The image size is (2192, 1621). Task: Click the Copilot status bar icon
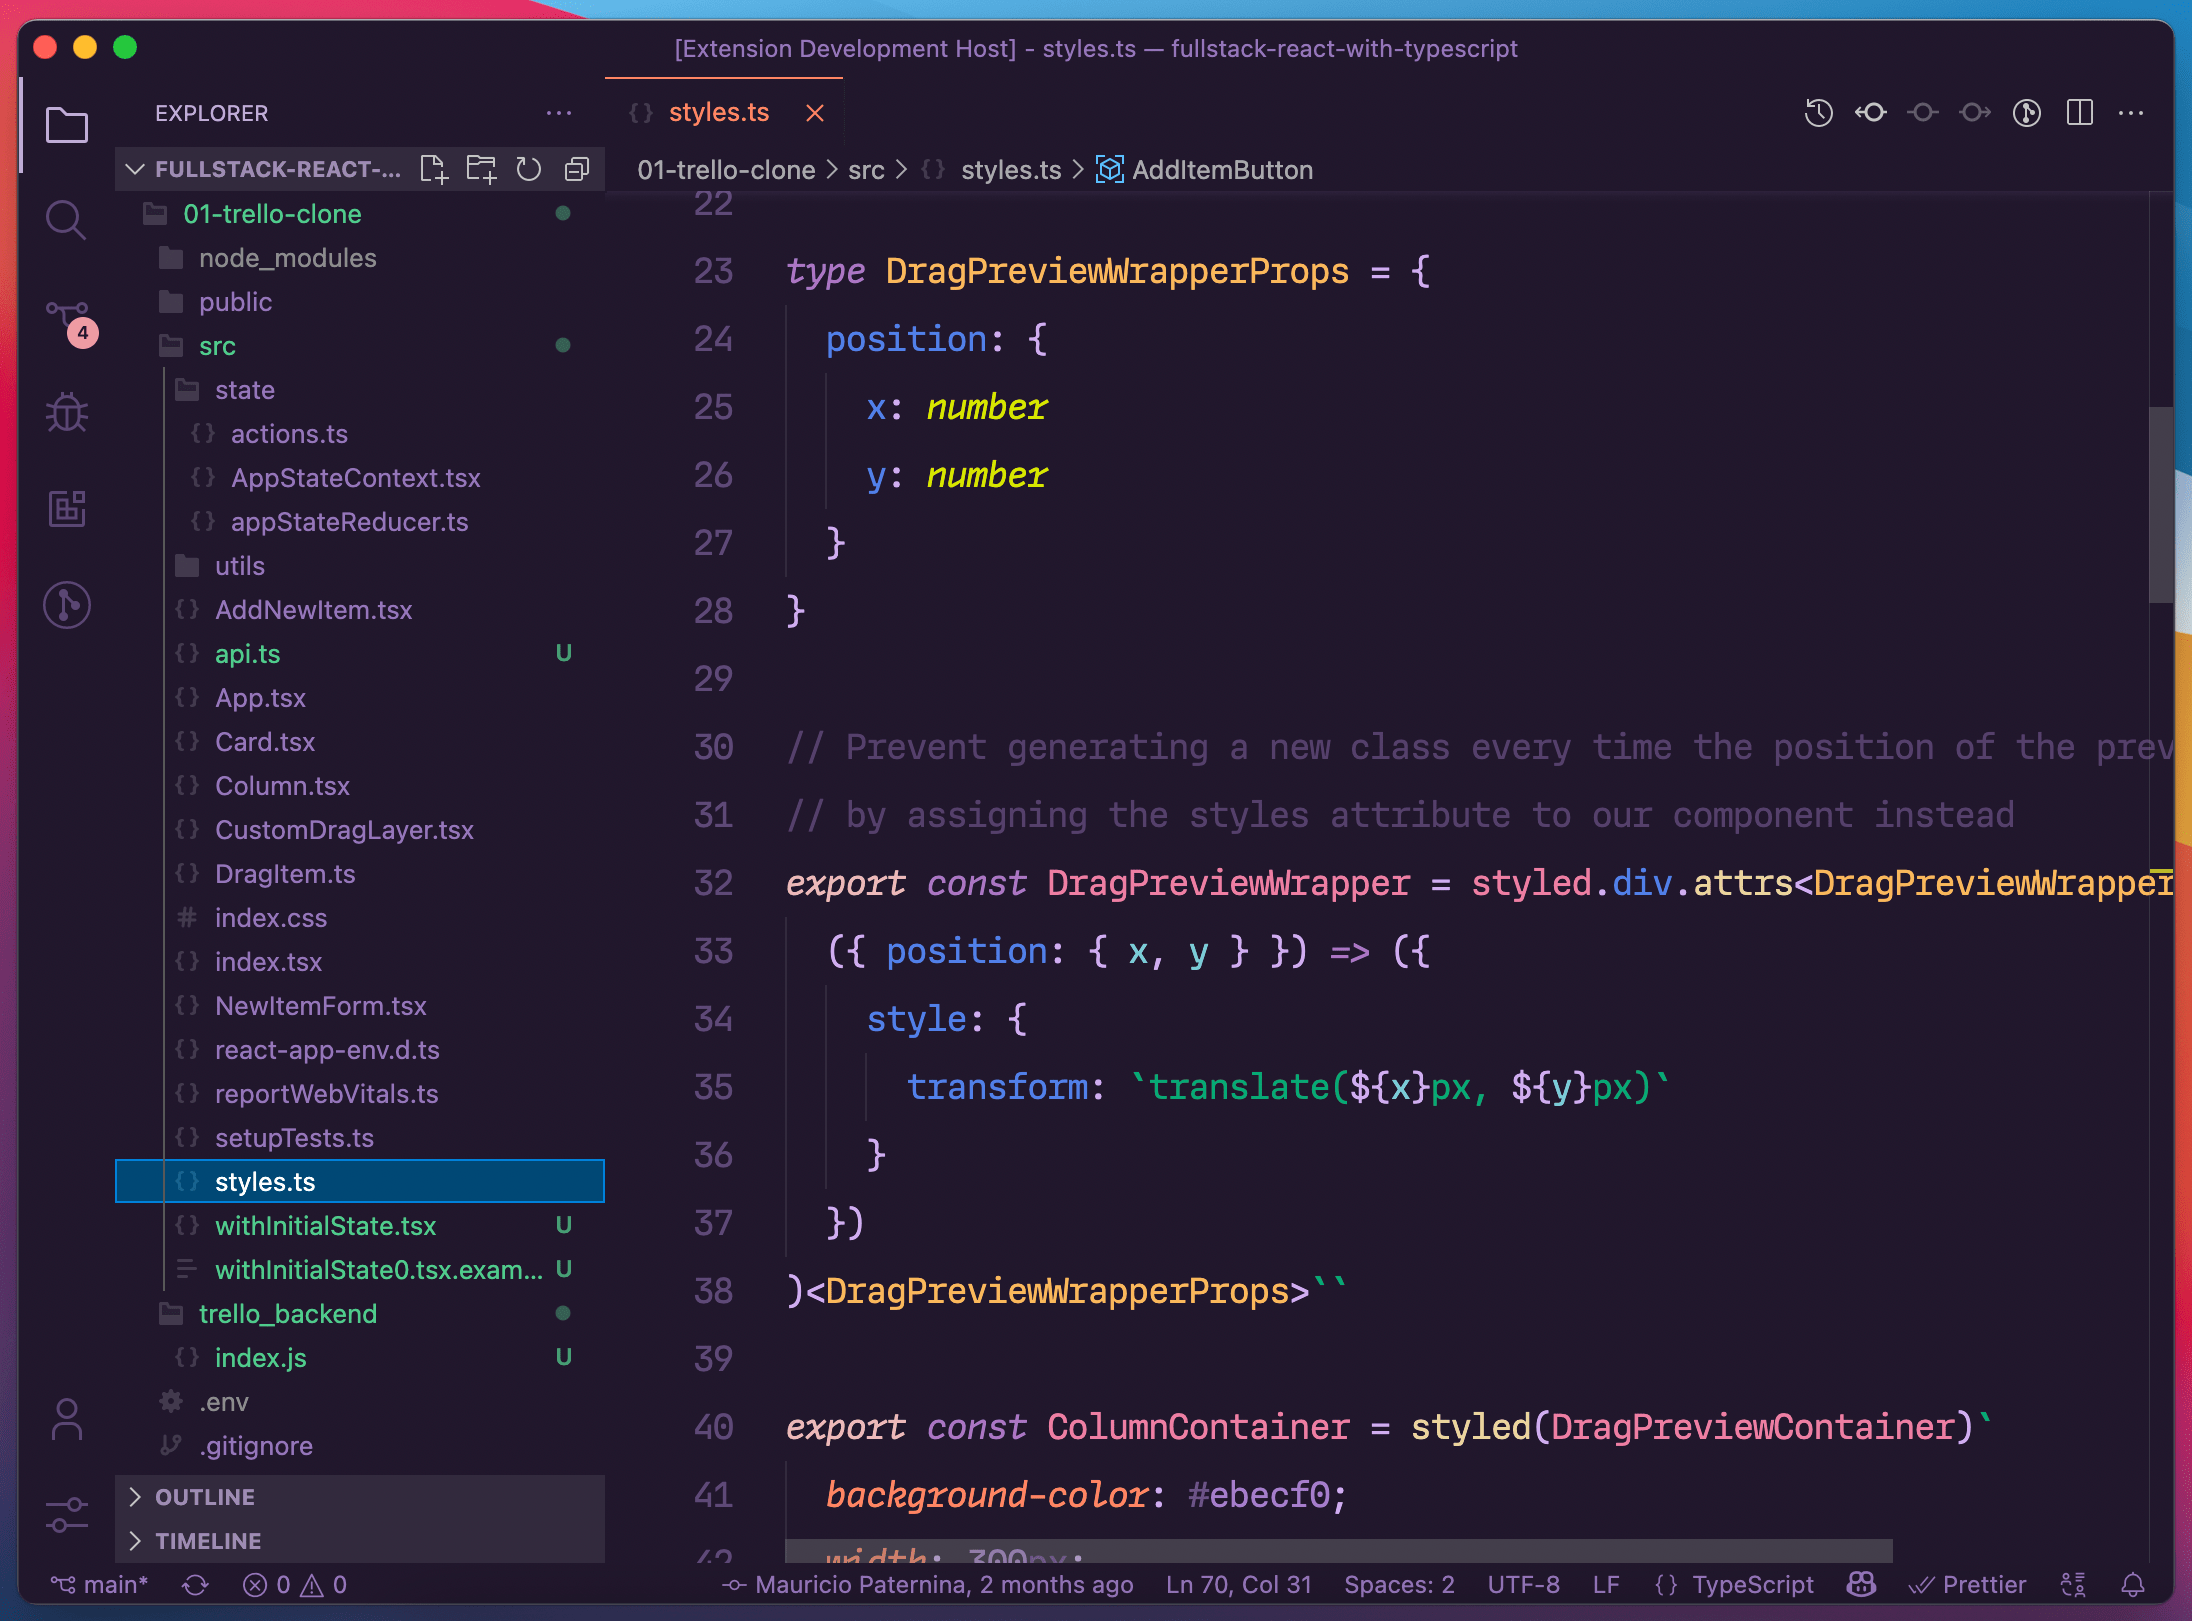tap(1861, 1585)
